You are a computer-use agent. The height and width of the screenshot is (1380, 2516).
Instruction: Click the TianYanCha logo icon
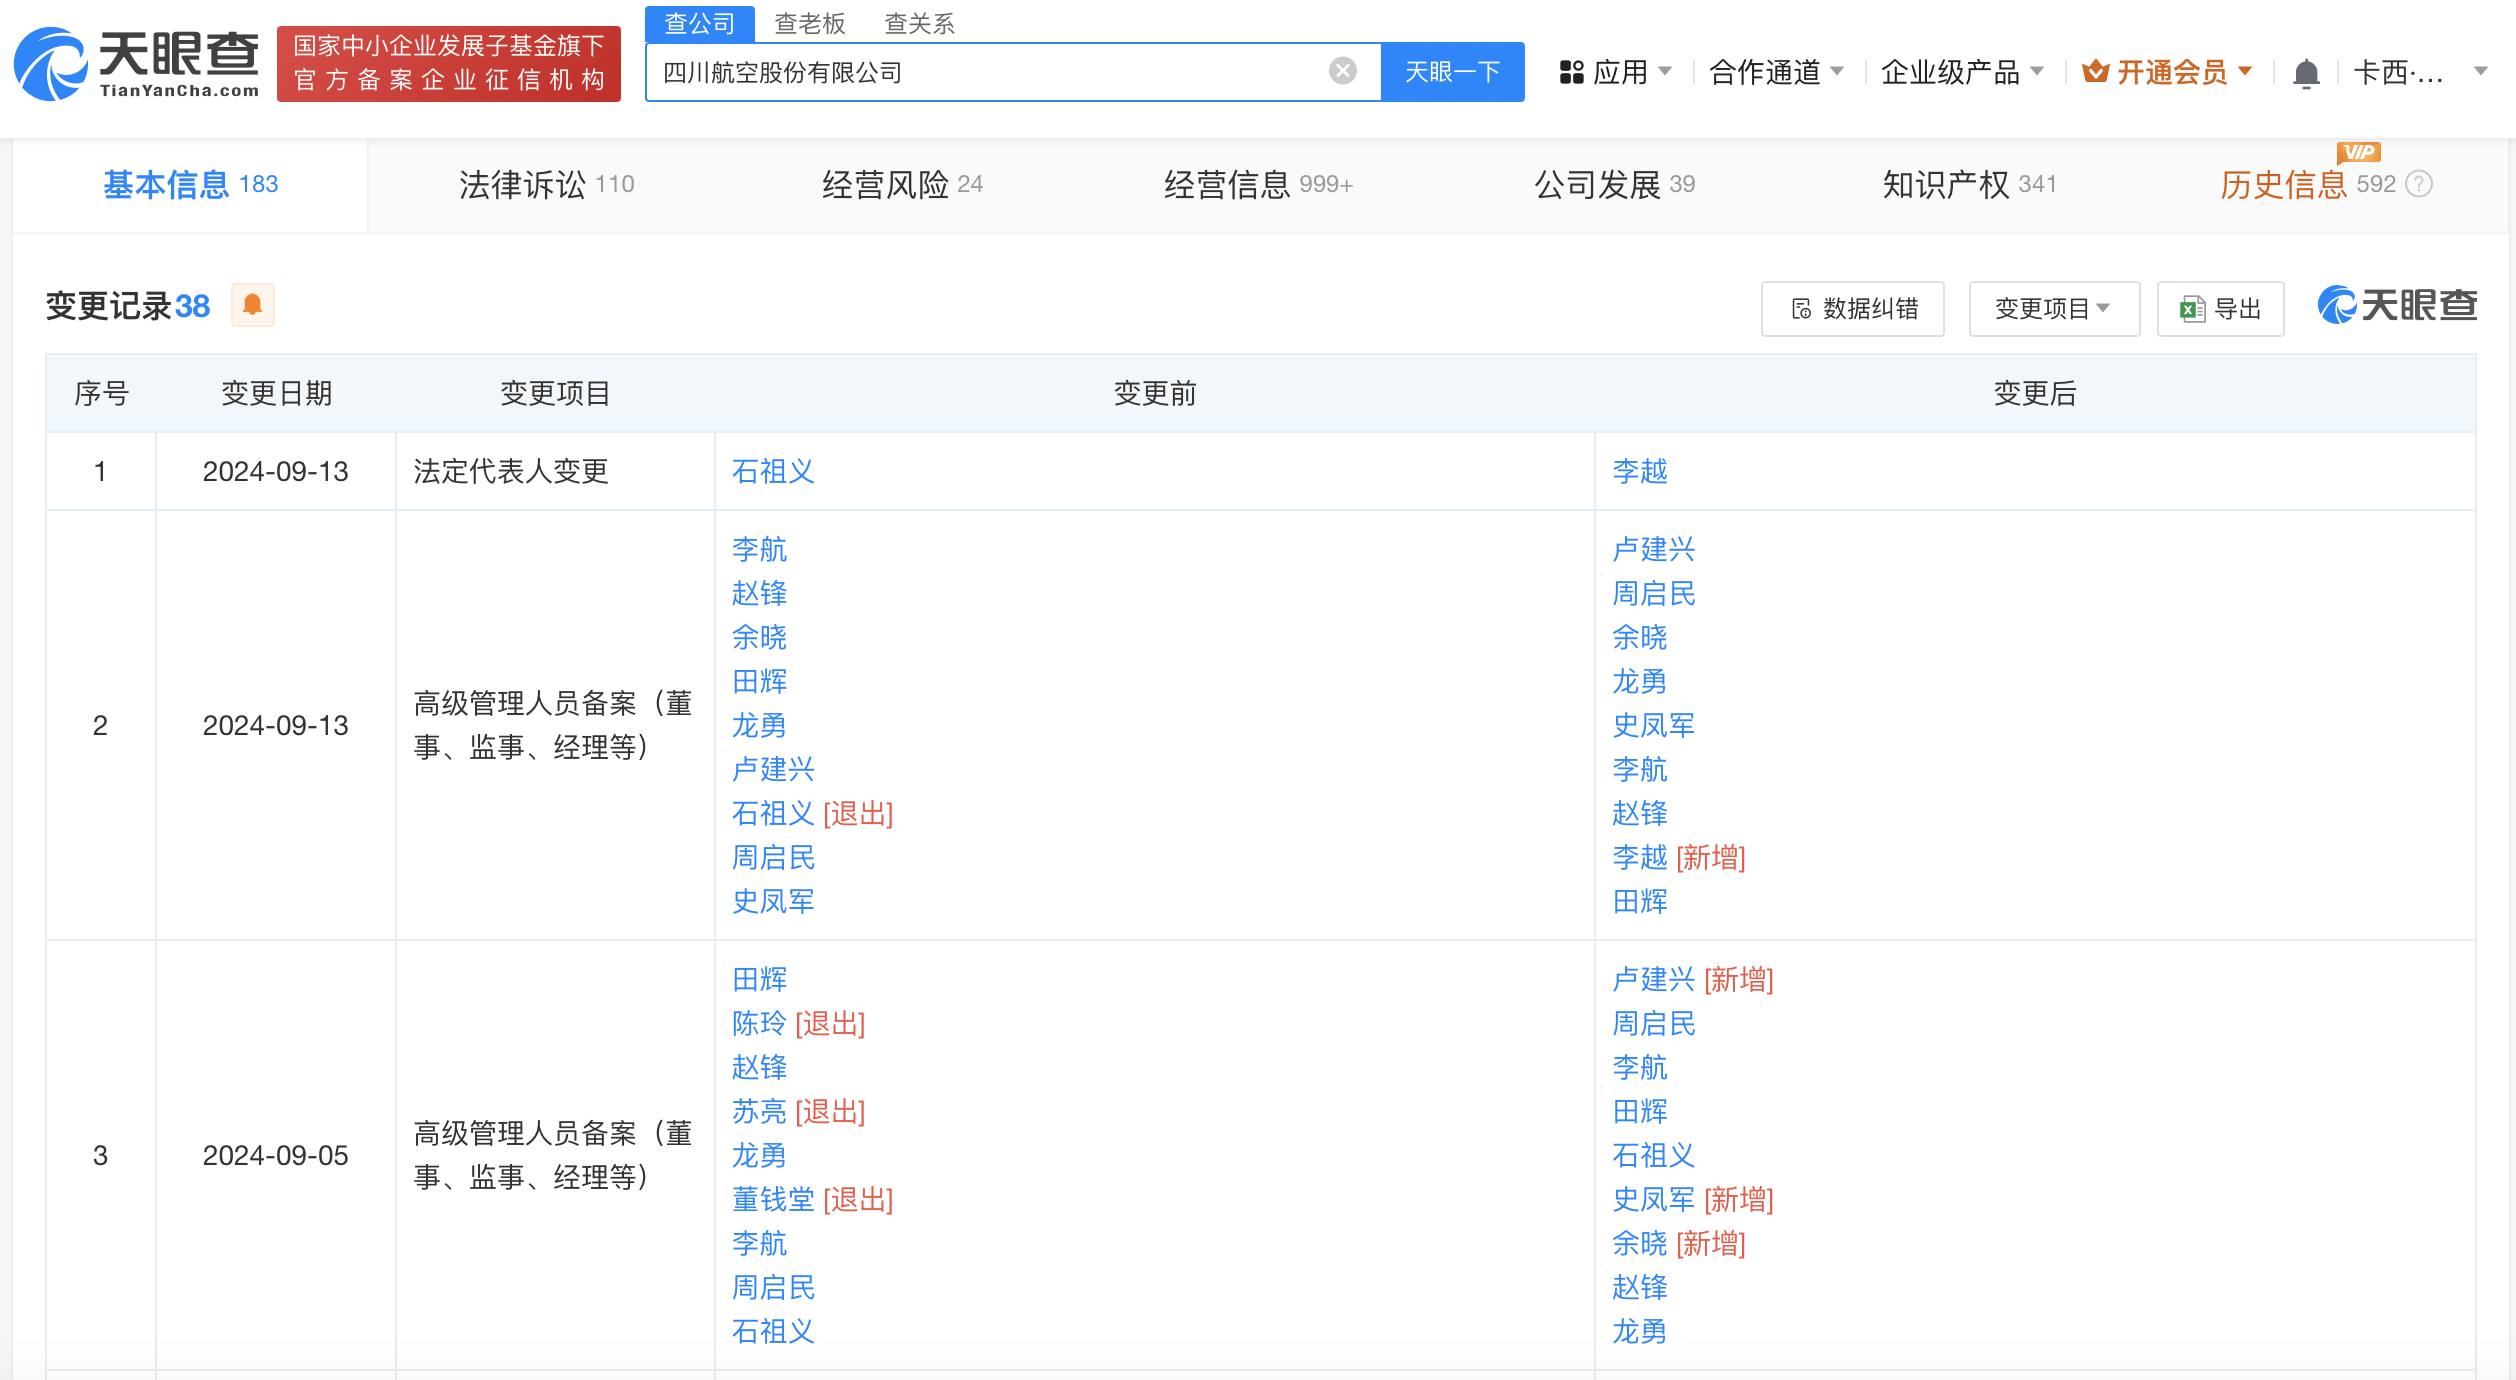click(x=50, y=64)
